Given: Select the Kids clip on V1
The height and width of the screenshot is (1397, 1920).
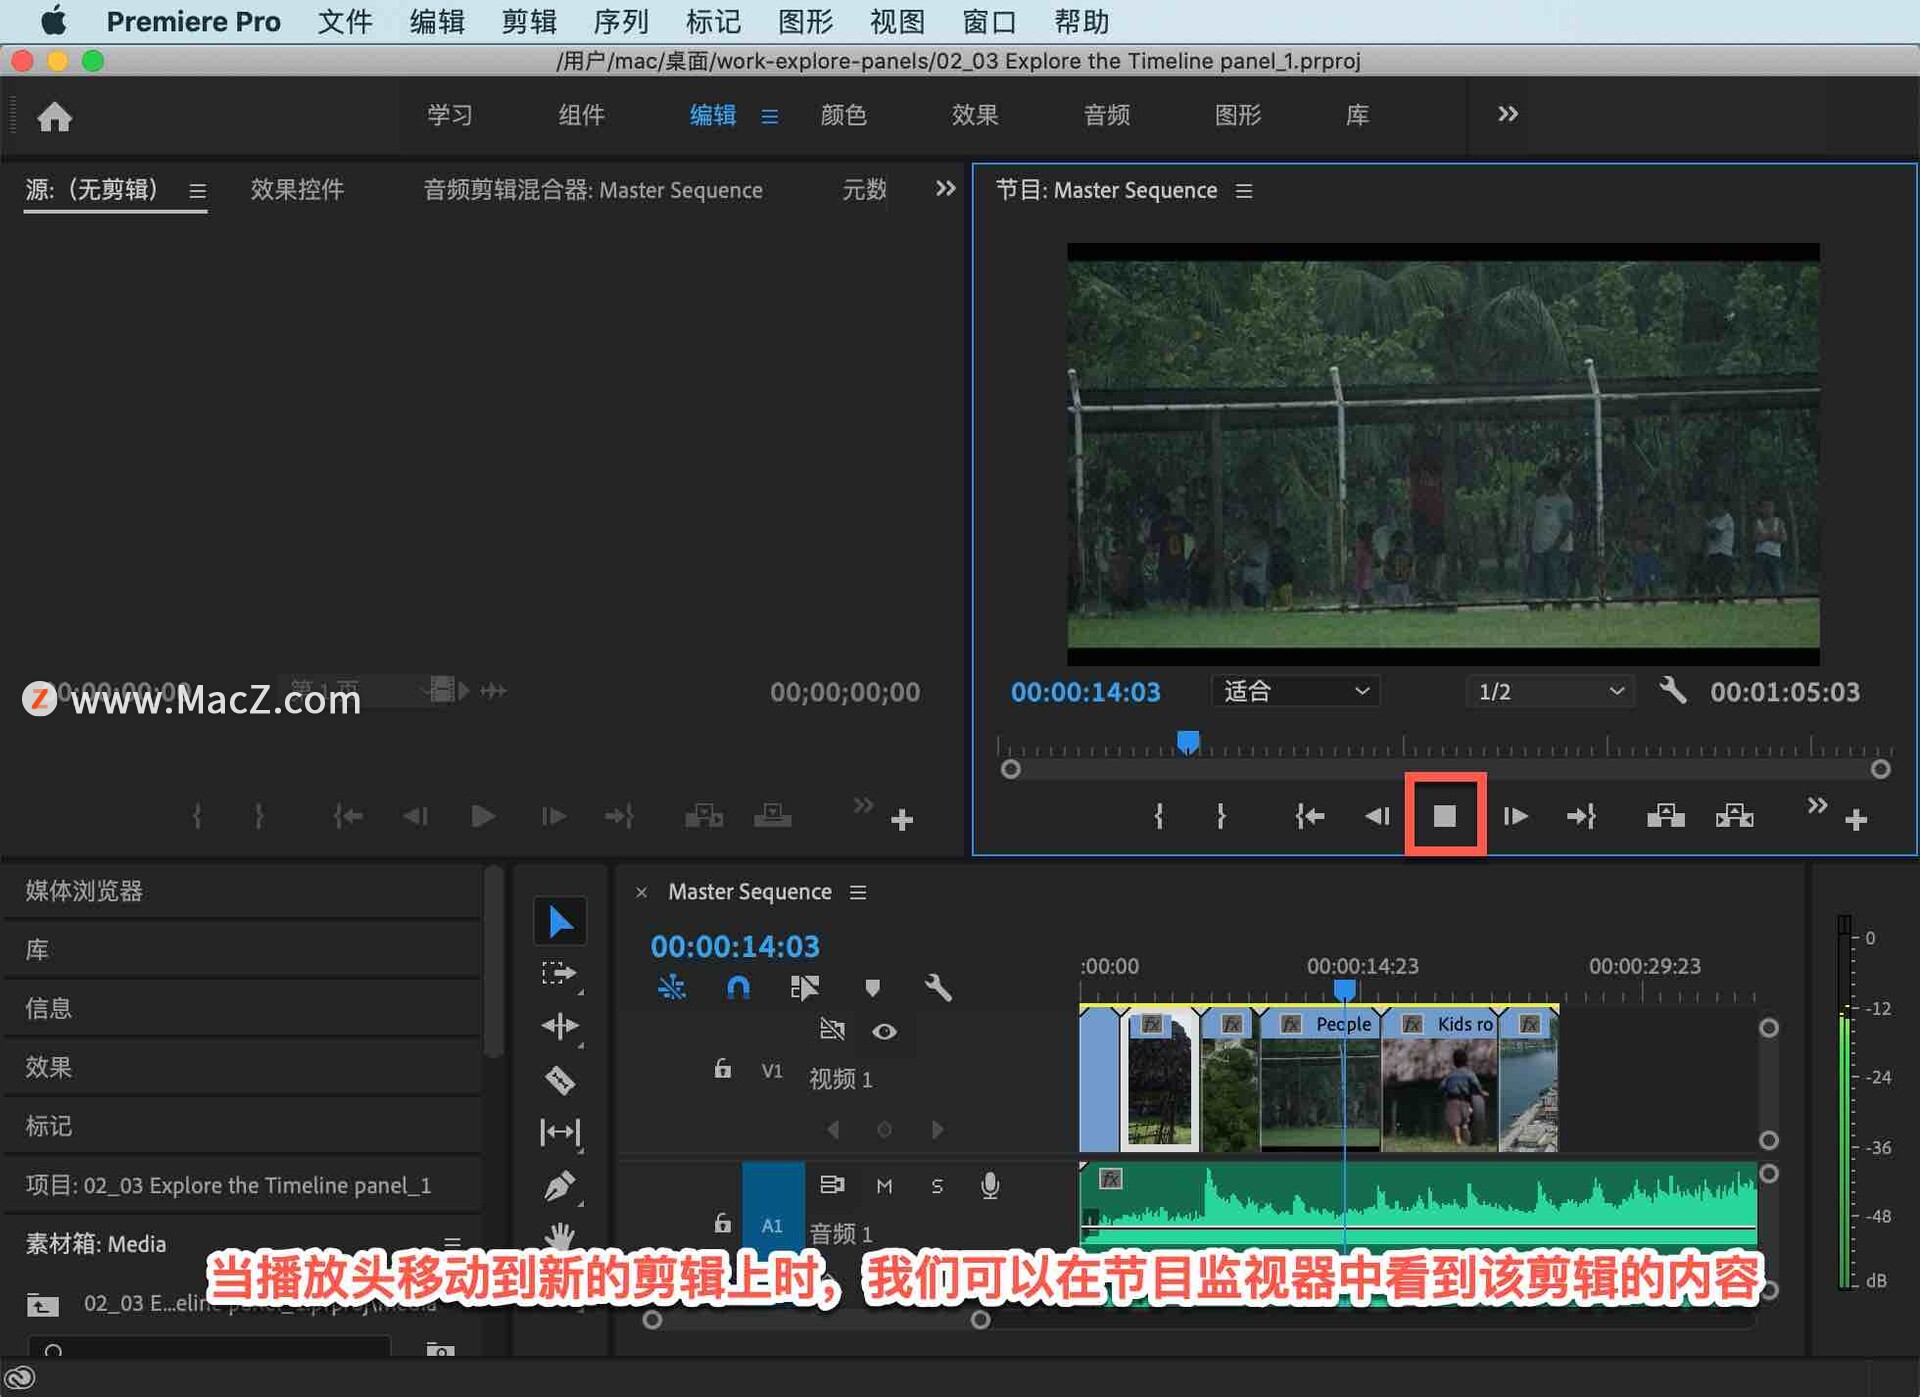Looking at the screenshot, I should (1440, 1079).
